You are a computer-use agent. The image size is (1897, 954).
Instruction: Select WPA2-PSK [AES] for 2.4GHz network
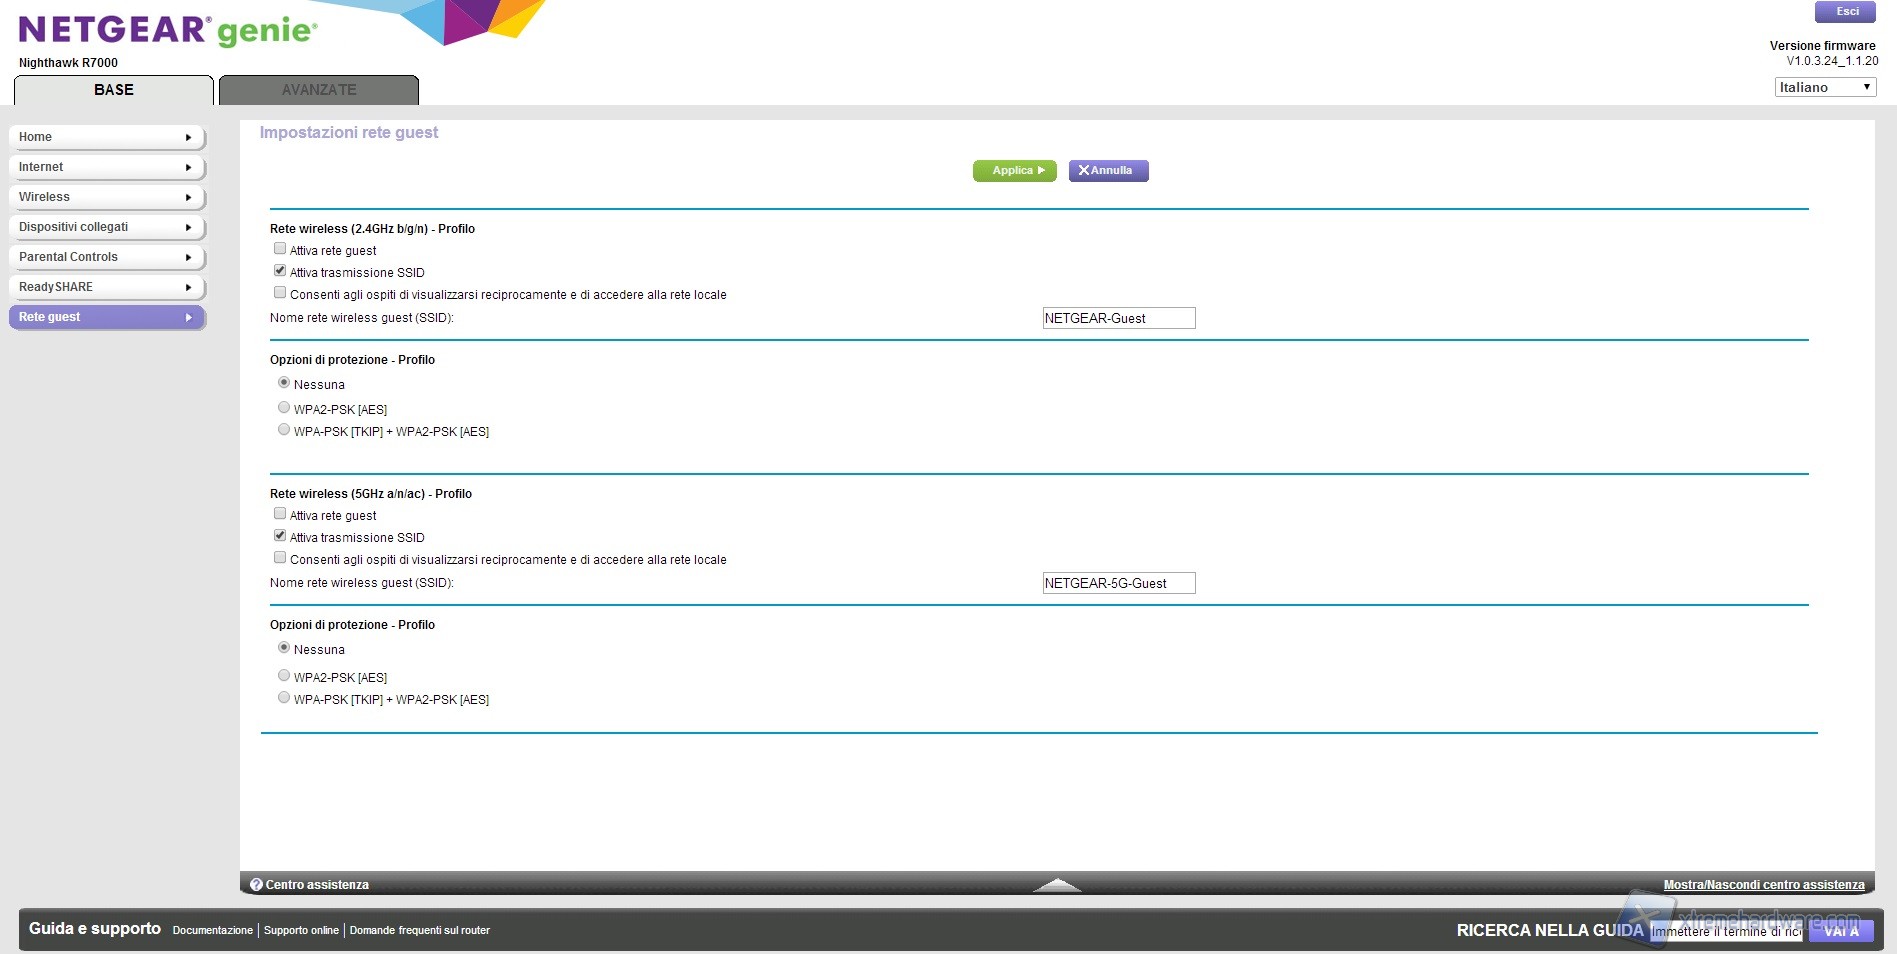click(284, 408)
